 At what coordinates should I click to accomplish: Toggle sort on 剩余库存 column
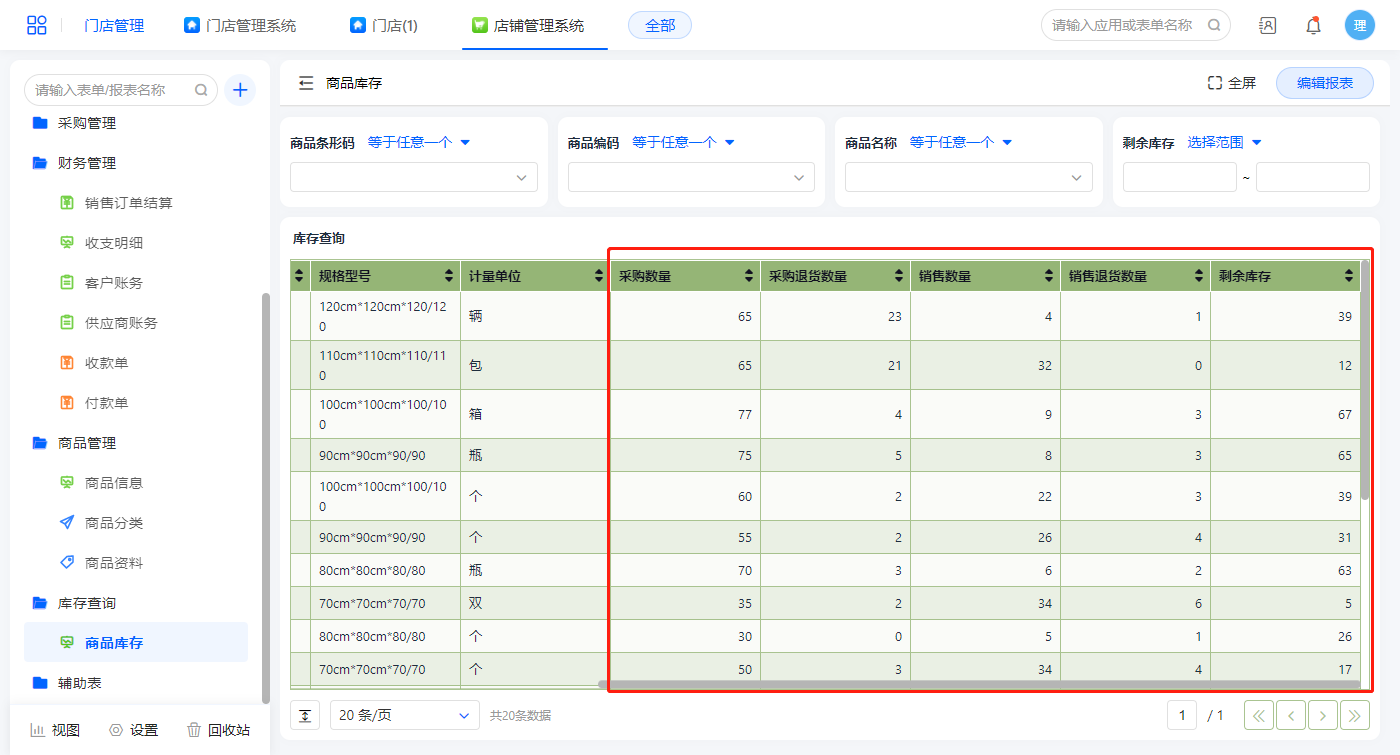click(1349, 276)
